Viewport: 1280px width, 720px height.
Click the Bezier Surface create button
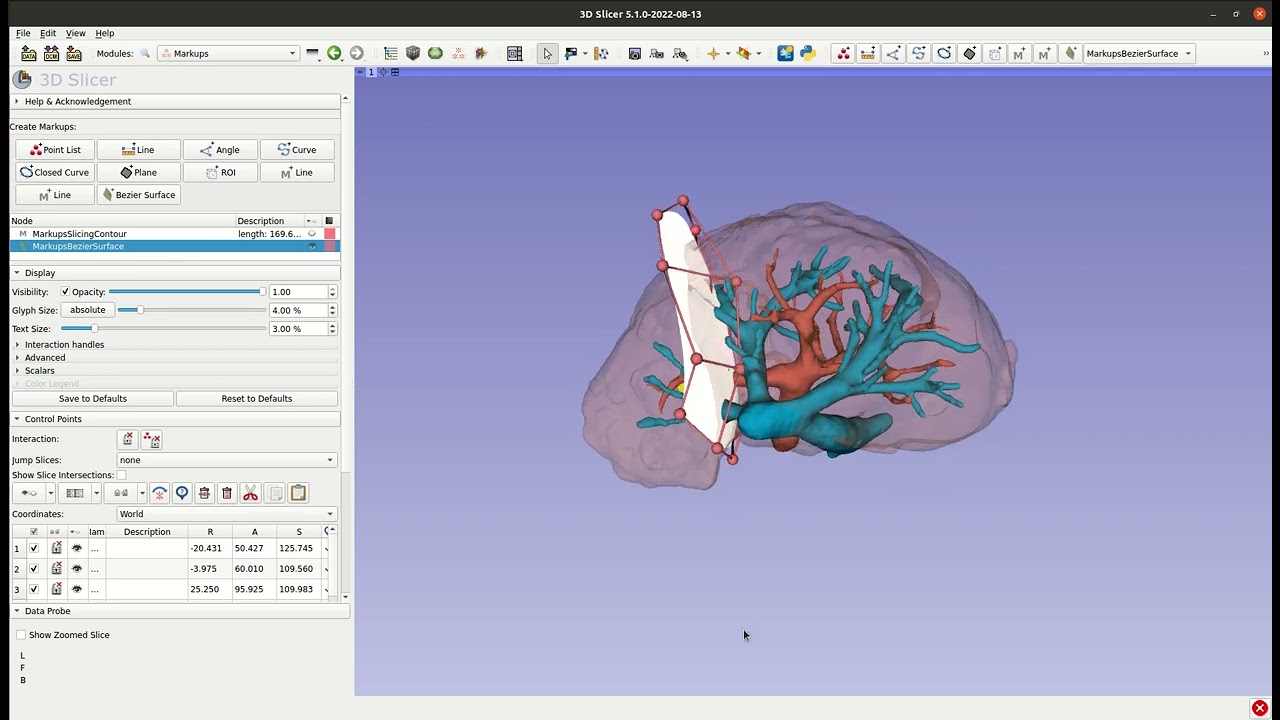(x=139, y=195)
